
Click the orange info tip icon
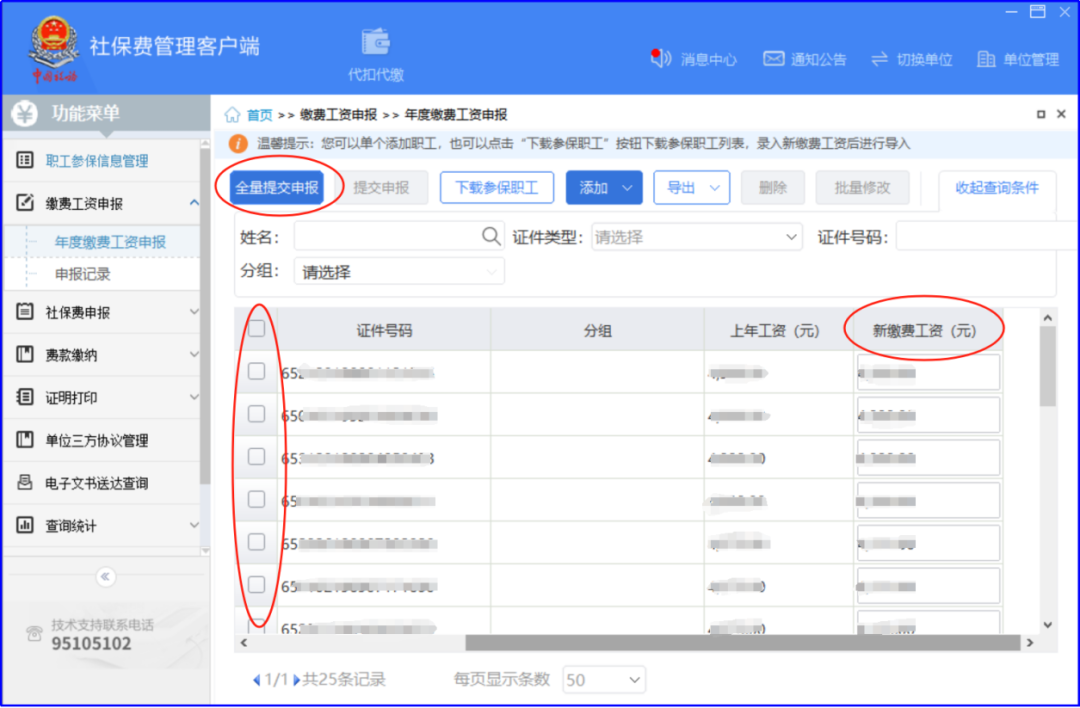[x=238, y=143]
